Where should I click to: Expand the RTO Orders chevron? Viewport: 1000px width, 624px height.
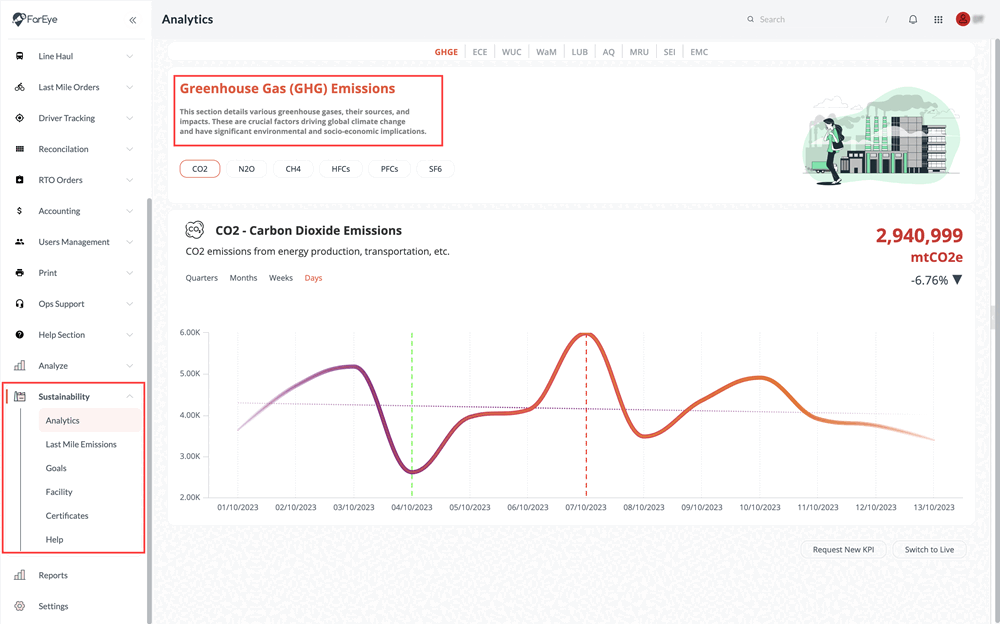(129, 180)
